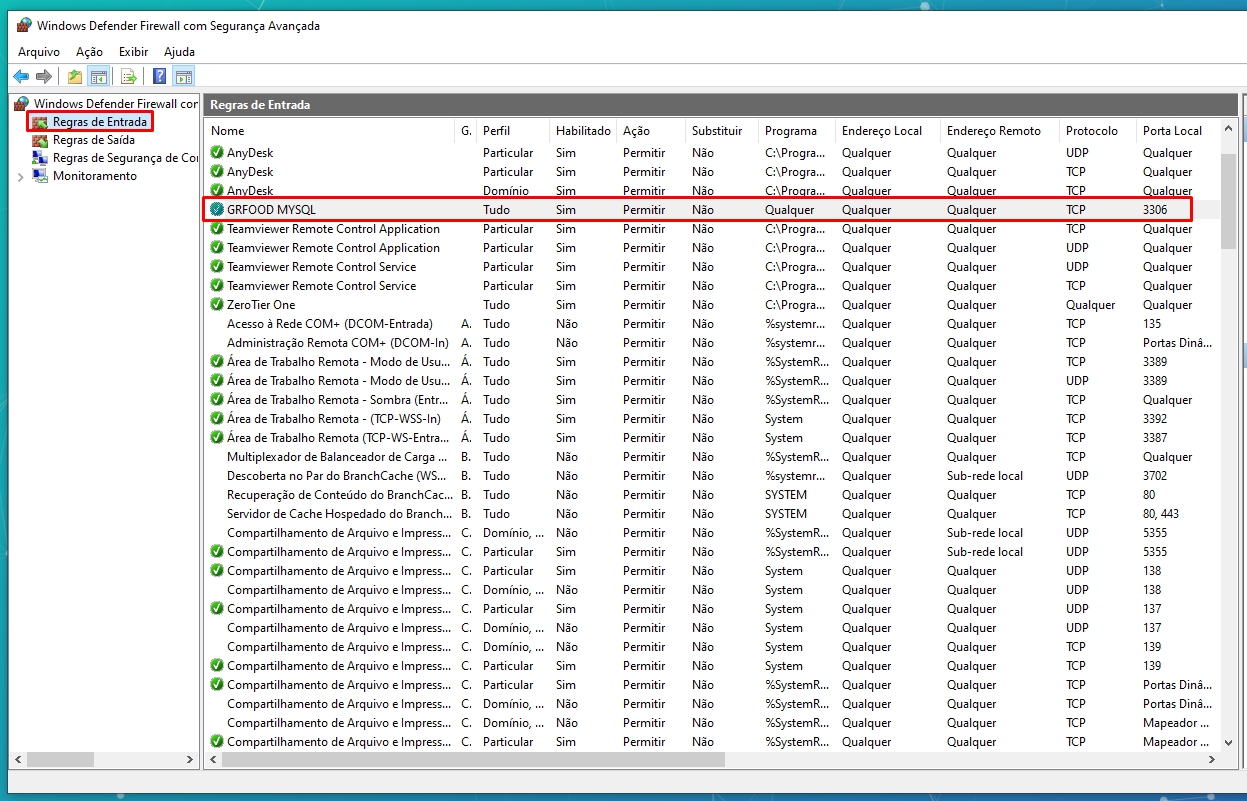
Task: Toggle the Show/Hide Console Tree icon
Action: coord(98,76)
